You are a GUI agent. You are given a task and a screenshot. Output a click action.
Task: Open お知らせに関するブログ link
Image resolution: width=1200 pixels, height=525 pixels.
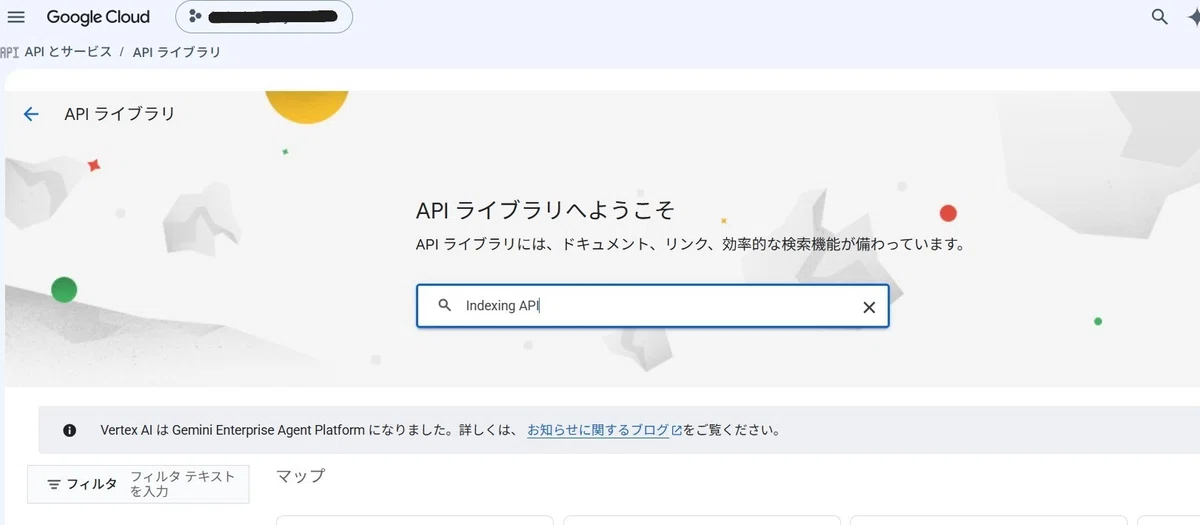point(598,430)
